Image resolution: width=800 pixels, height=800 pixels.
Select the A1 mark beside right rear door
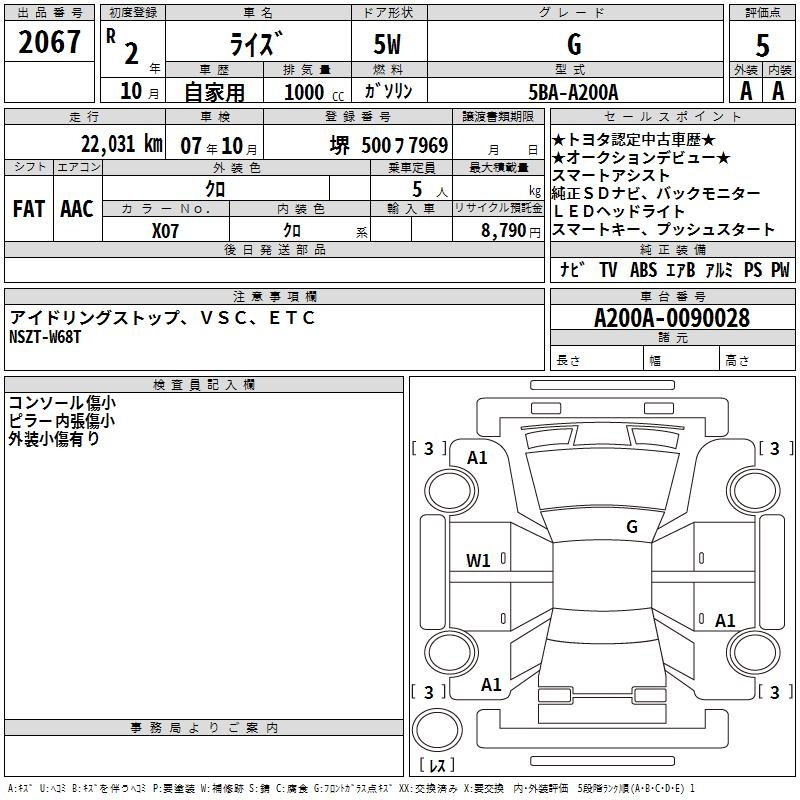point(725,620)
